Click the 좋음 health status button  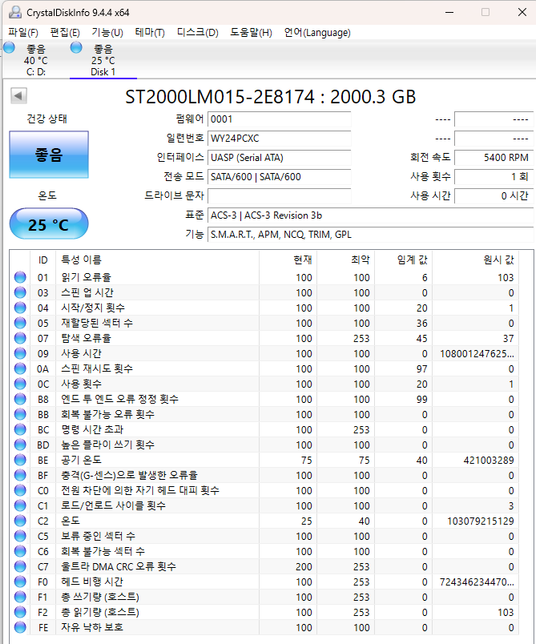click(x=49, y=154)
